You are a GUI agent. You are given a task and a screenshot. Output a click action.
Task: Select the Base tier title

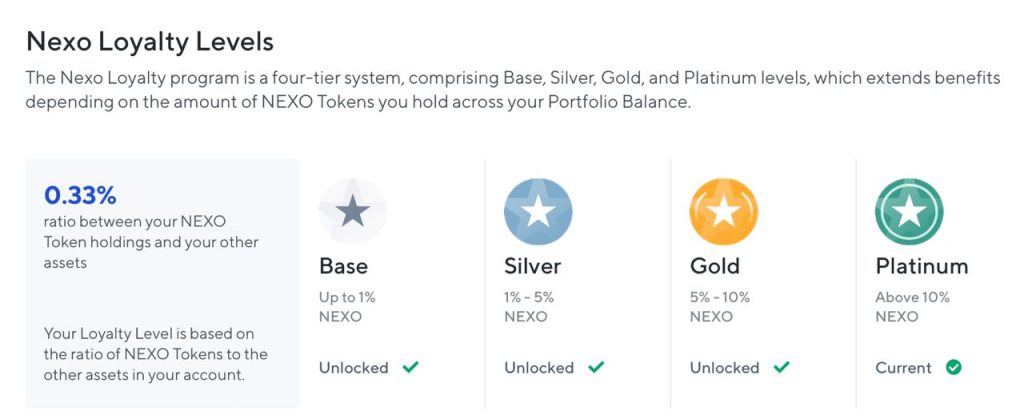[344, 266]
